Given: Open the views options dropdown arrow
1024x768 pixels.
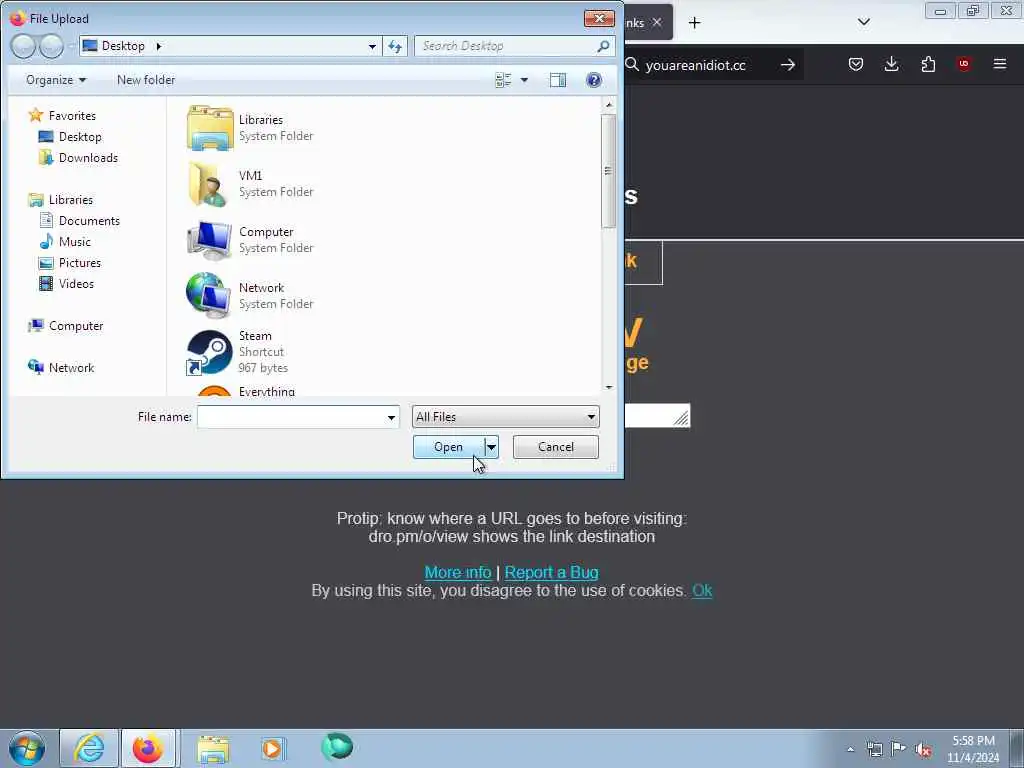Looking at the screenshot, I should 524,80.
